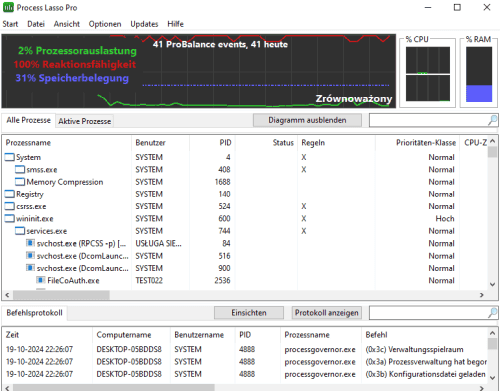Open the Start menu item
Screen dimensions: 500x391
[x=10, y=24]
